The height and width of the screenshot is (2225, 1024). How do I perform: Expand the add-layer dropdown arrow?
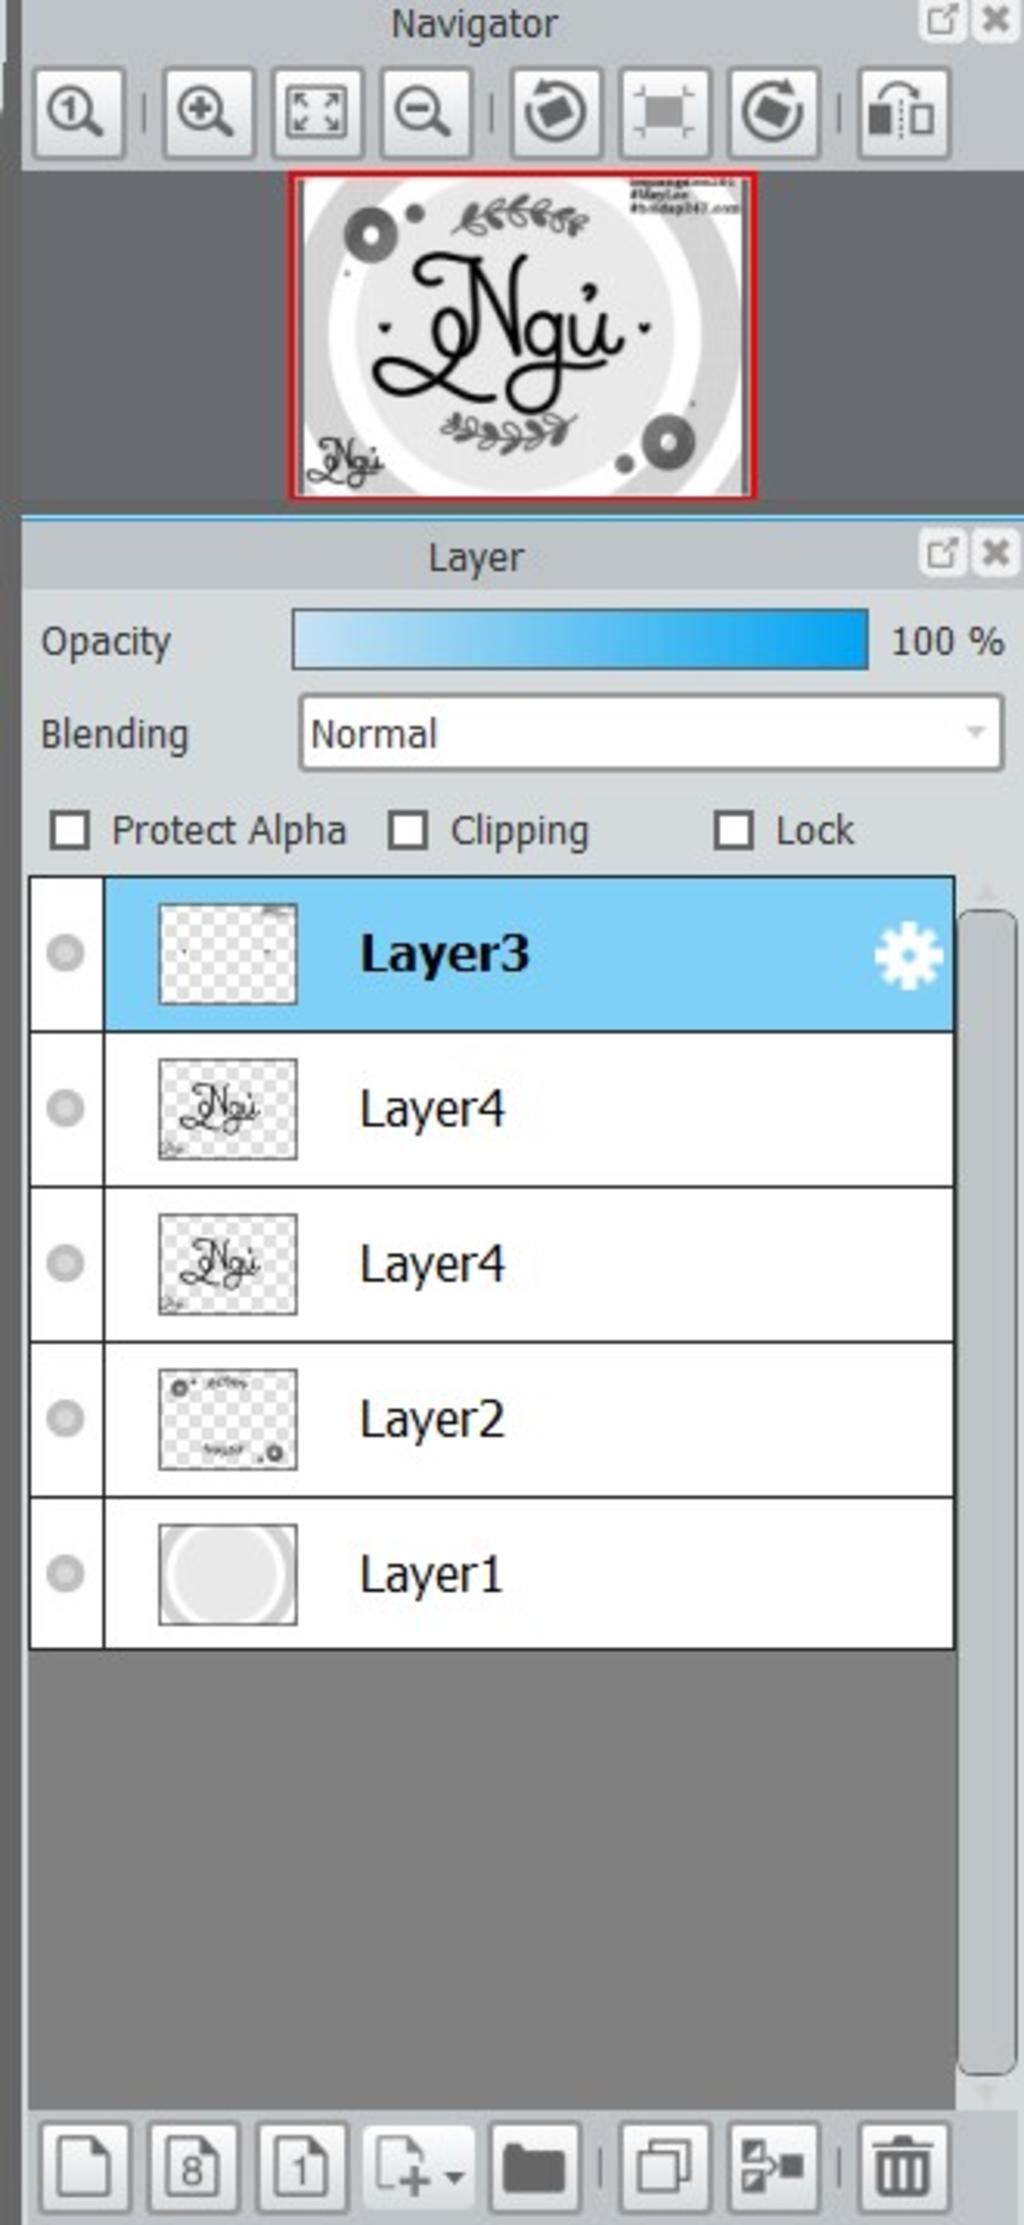click(453, 2172)
